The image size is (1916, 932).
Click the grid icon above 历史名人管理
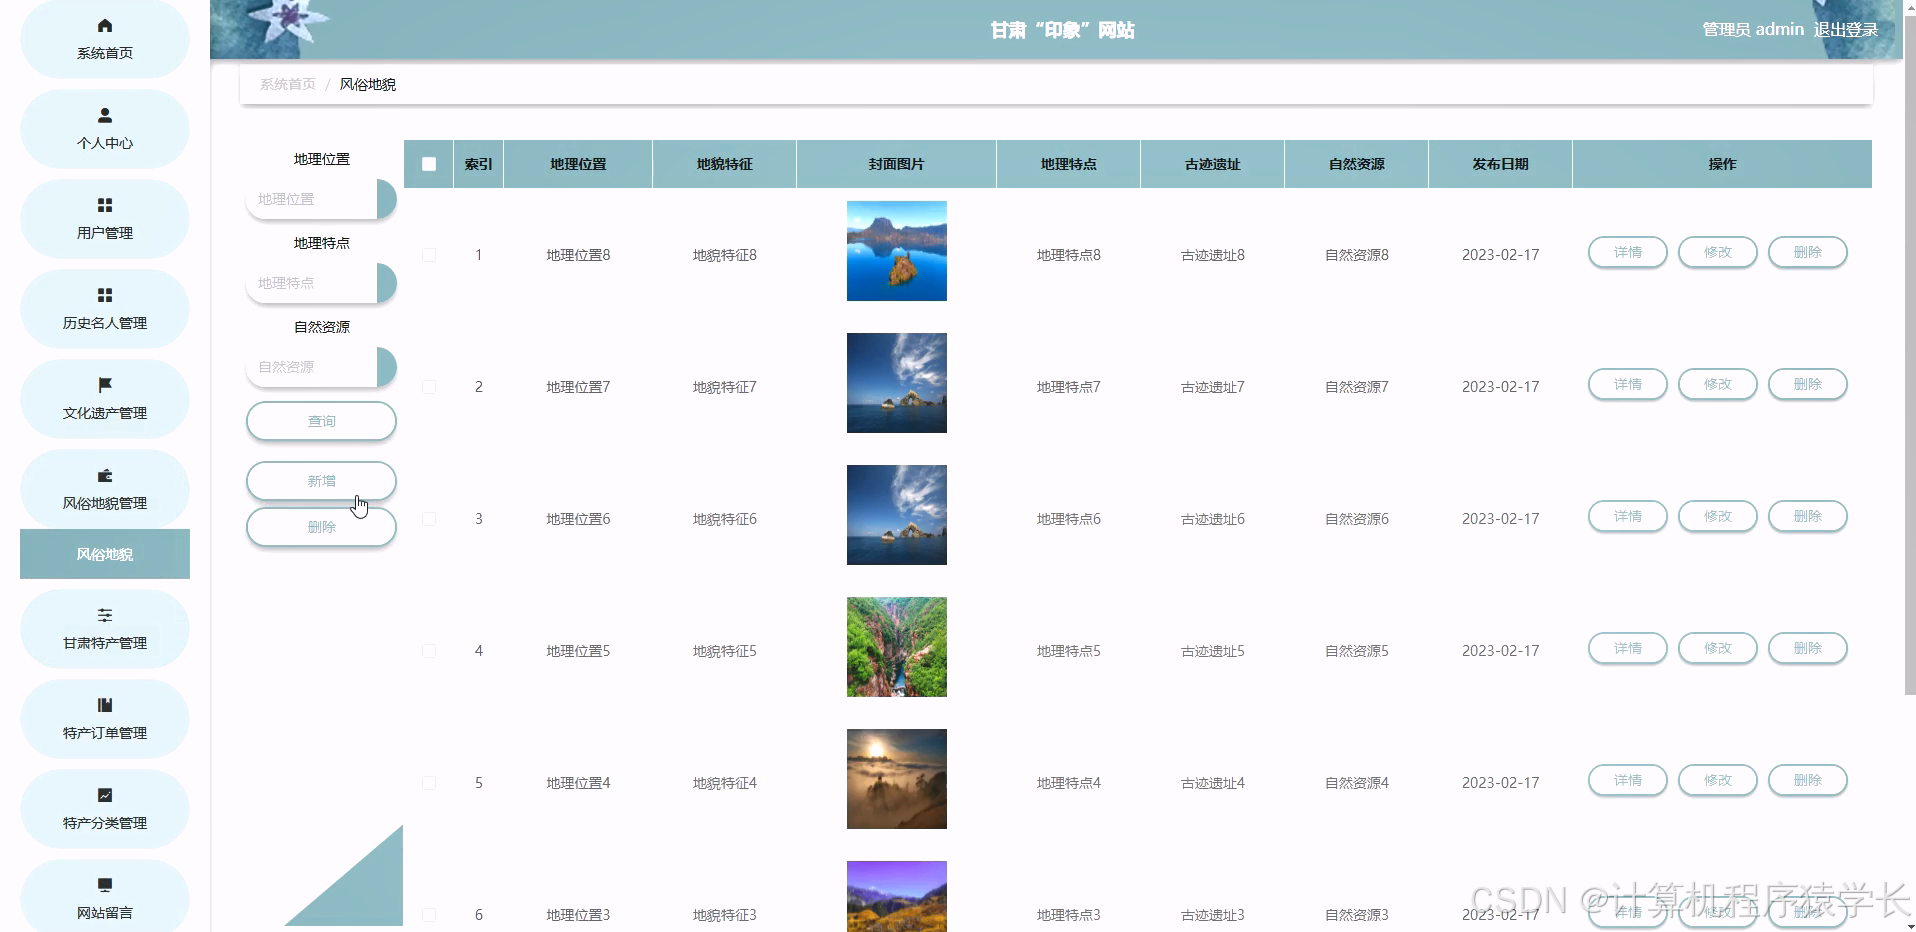[x=105, y=295]
